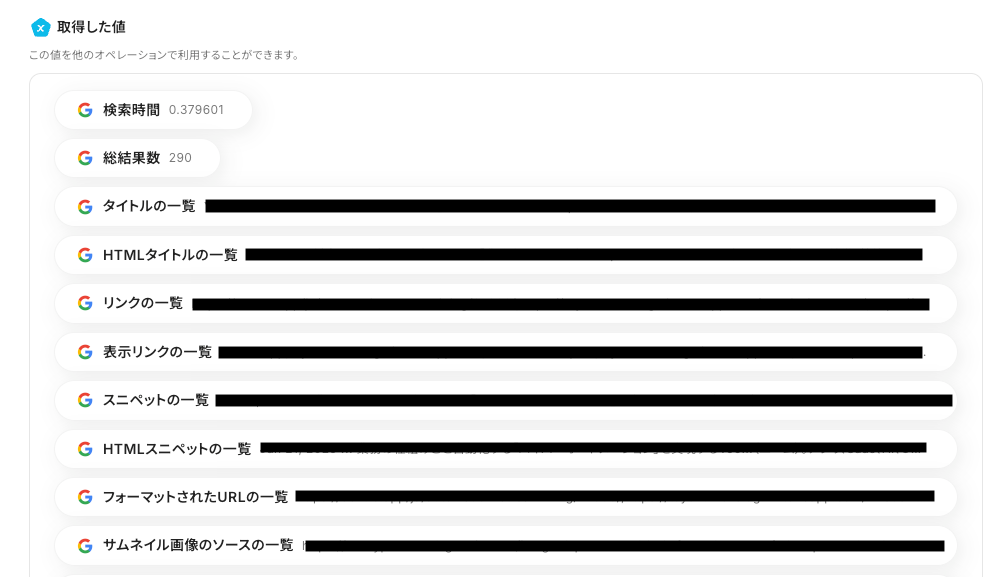Click the Google icon beside スニペットの一覧
Screen dimensions: 1008x577
click(x=85, y=400)
